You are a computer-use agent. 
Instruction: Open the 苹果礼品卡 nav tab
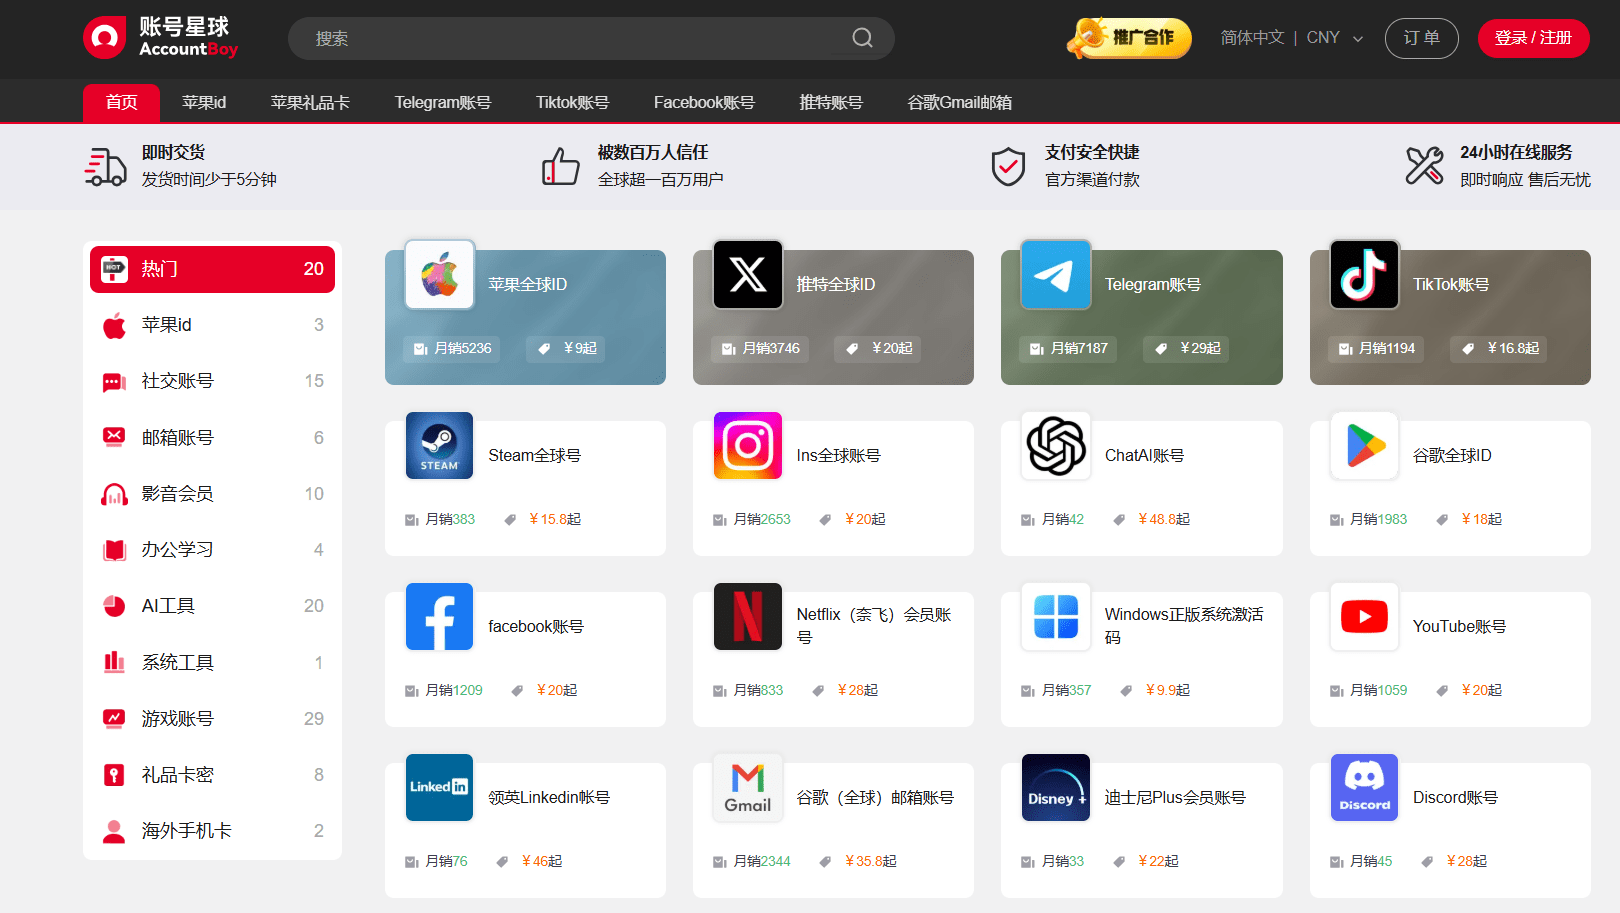(310, 102)
